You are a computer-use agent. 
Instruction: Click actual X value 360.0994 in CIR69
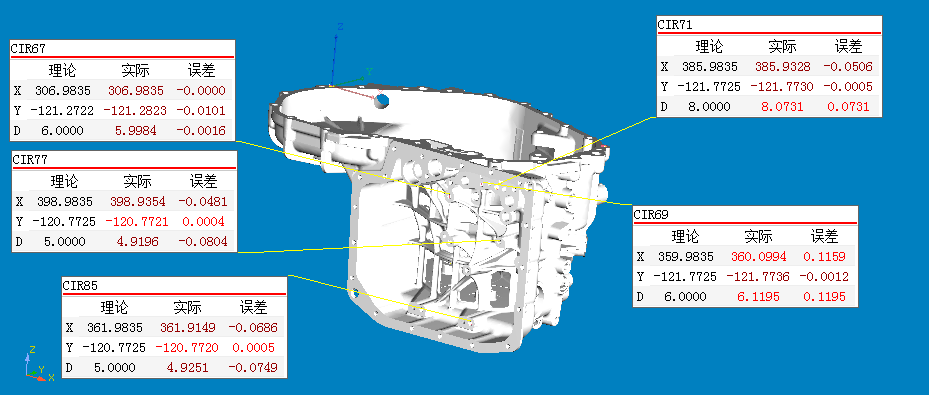[758, 256]
